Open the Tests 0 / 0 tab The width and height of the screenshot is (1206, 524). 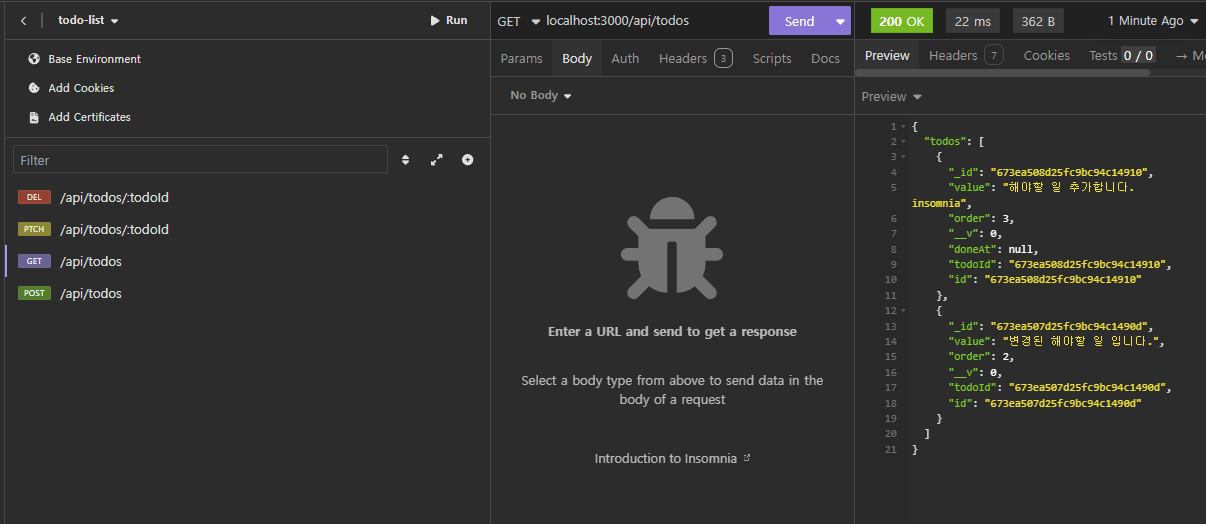[1123, 55]
